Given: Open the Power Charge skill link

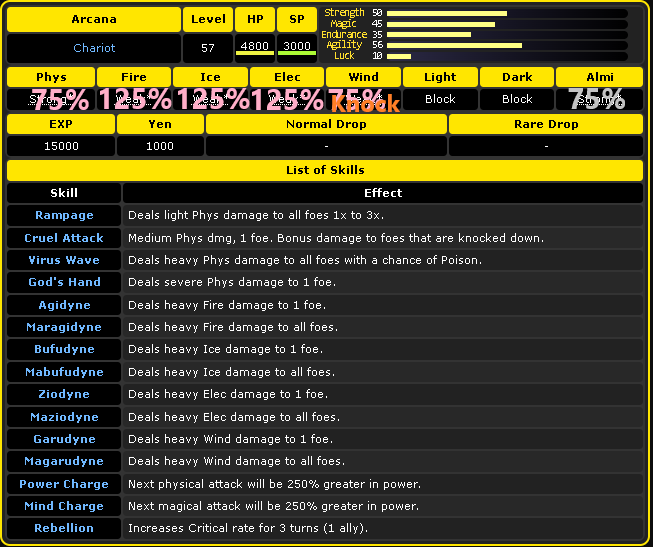Looking at the screenshot, I should pyautogui.click(x=64, y=484).
